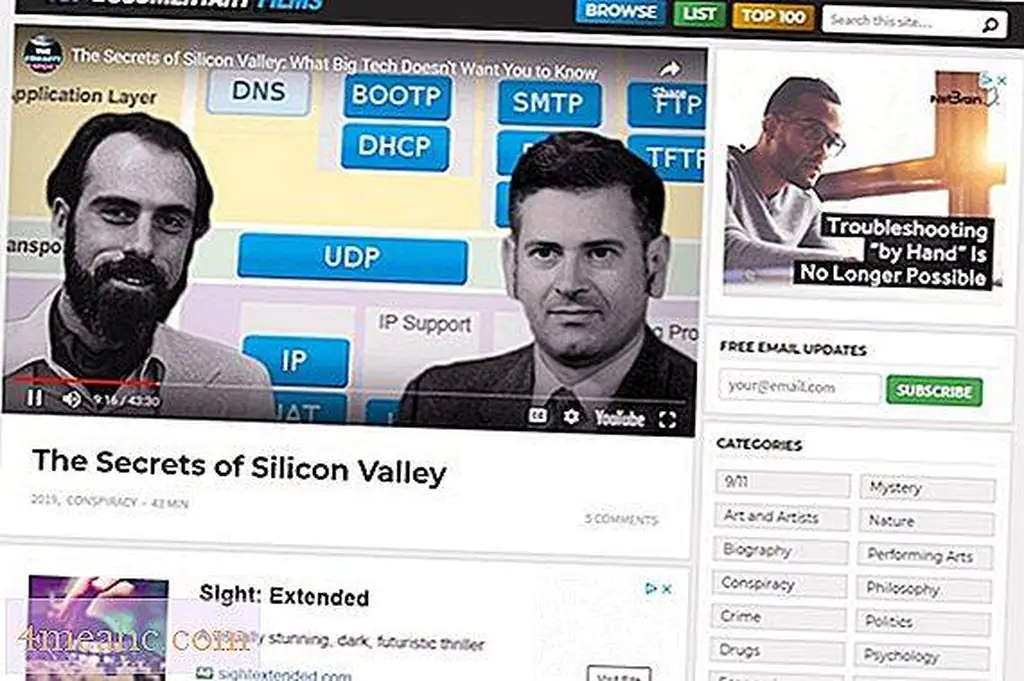Open the 5 Comments link
Screen dimensions: 1024x681
(621, 519)
